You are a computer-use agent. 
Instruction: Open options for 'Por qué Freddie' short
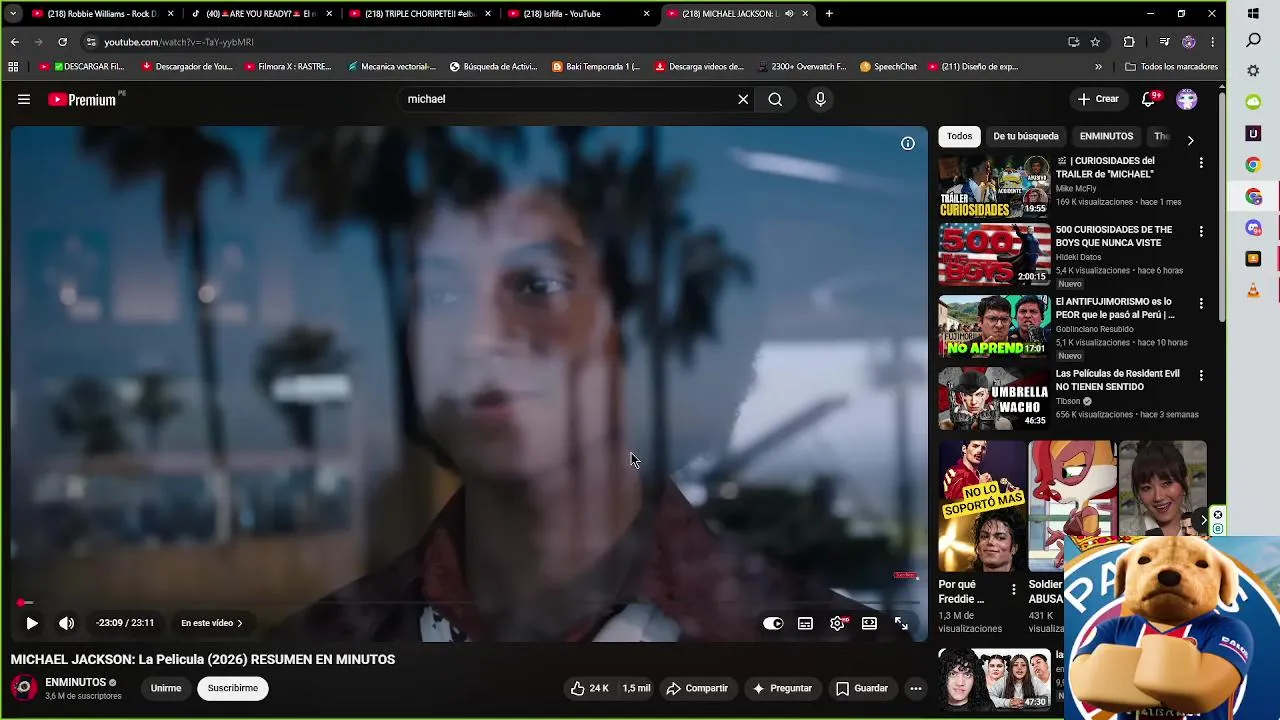point(1014,589)
